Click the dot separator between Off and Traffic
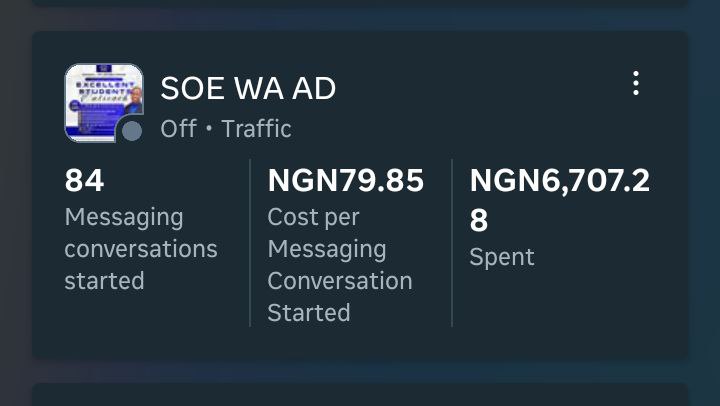Image resolution: width=720 pixels, height=406 pixels. coord(209,130)
